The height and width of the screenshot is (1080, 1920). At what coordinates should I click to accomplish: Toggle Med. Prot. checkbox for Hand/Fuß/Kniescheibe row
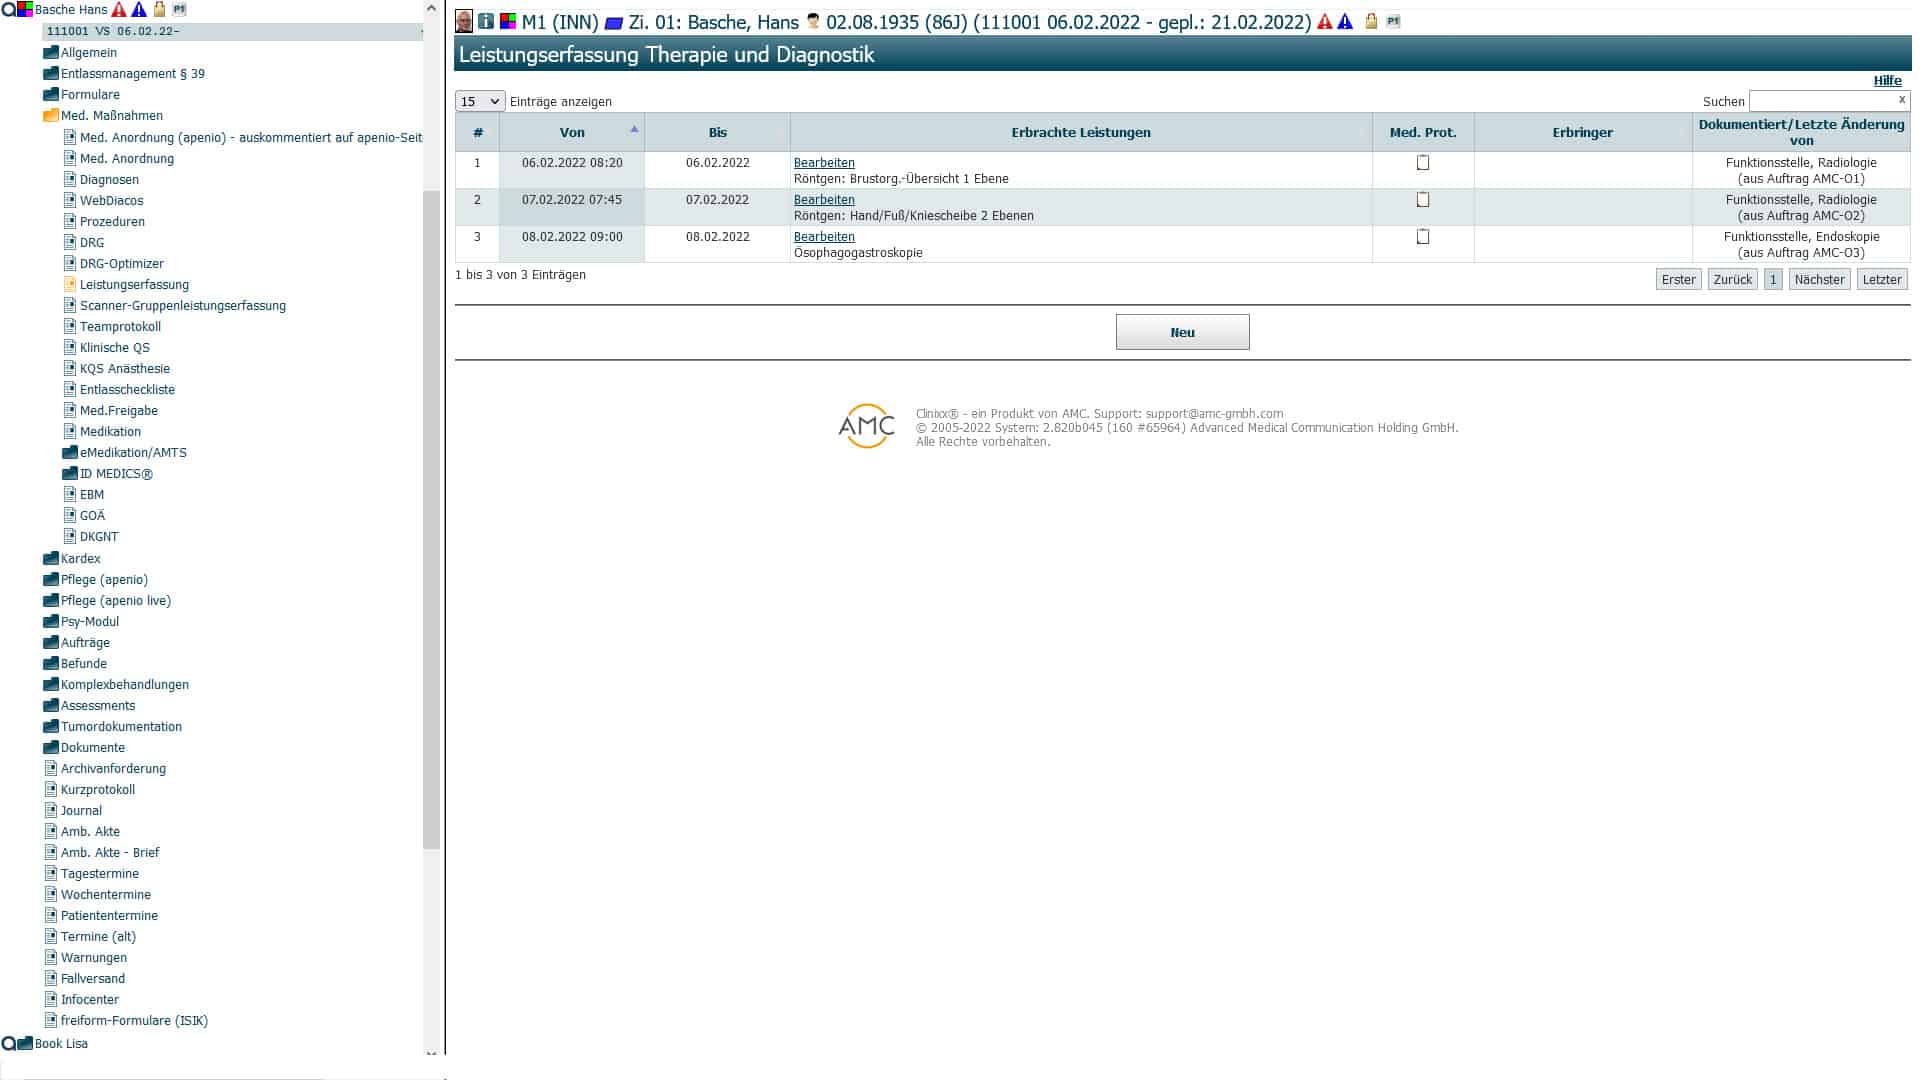click(x=1423, y=200)
